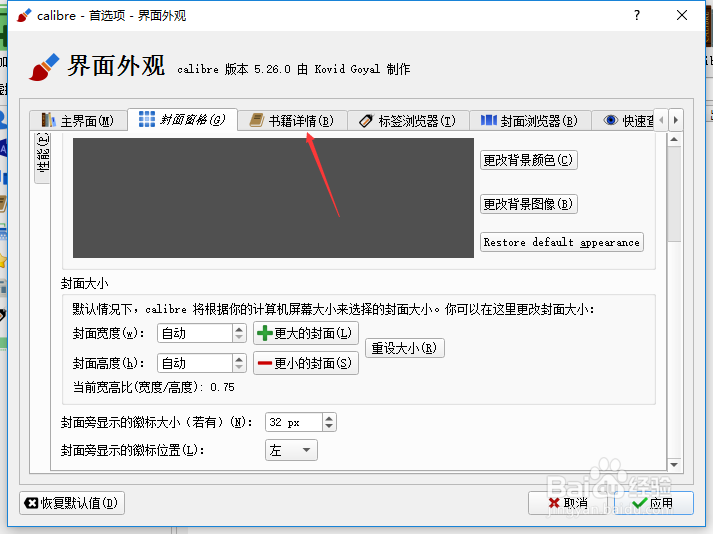Open the 书籍详情(B) tab
This screenshot has height=534, width=713.
(x=292, y=121)
